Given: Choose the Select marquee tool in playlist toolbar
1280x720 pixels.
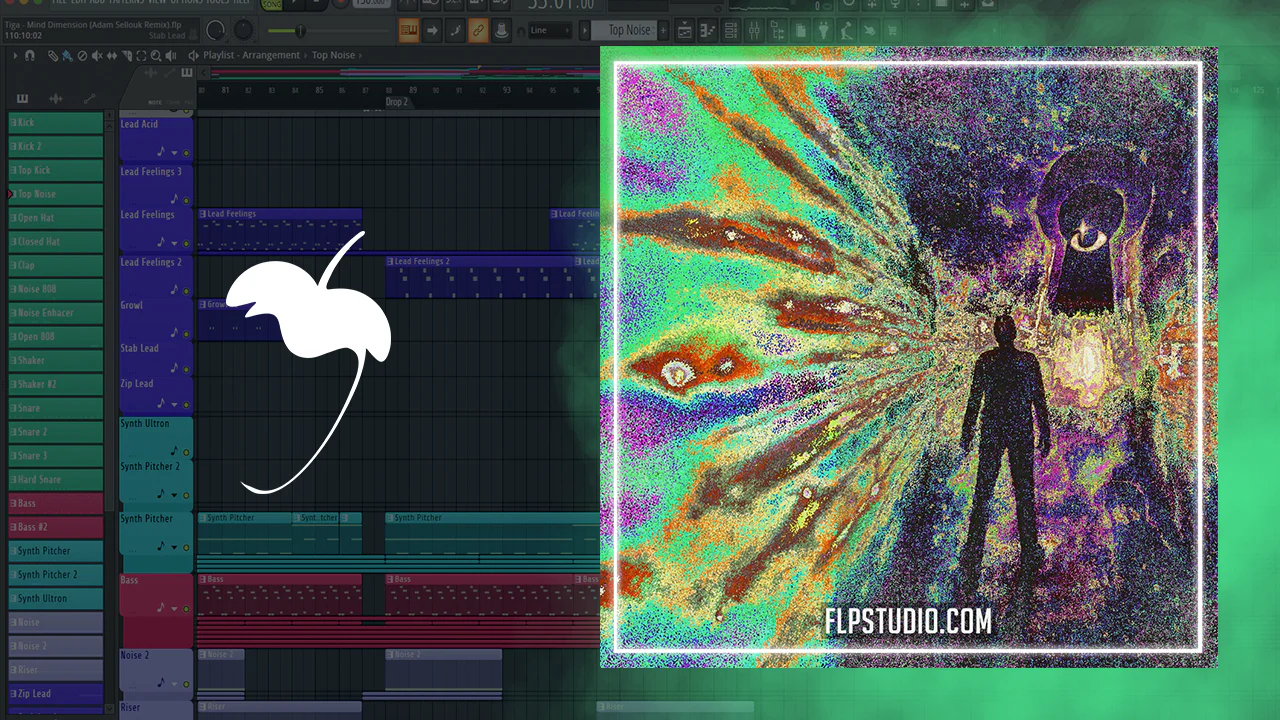Looking at the screenshot, I should point(142,56).
